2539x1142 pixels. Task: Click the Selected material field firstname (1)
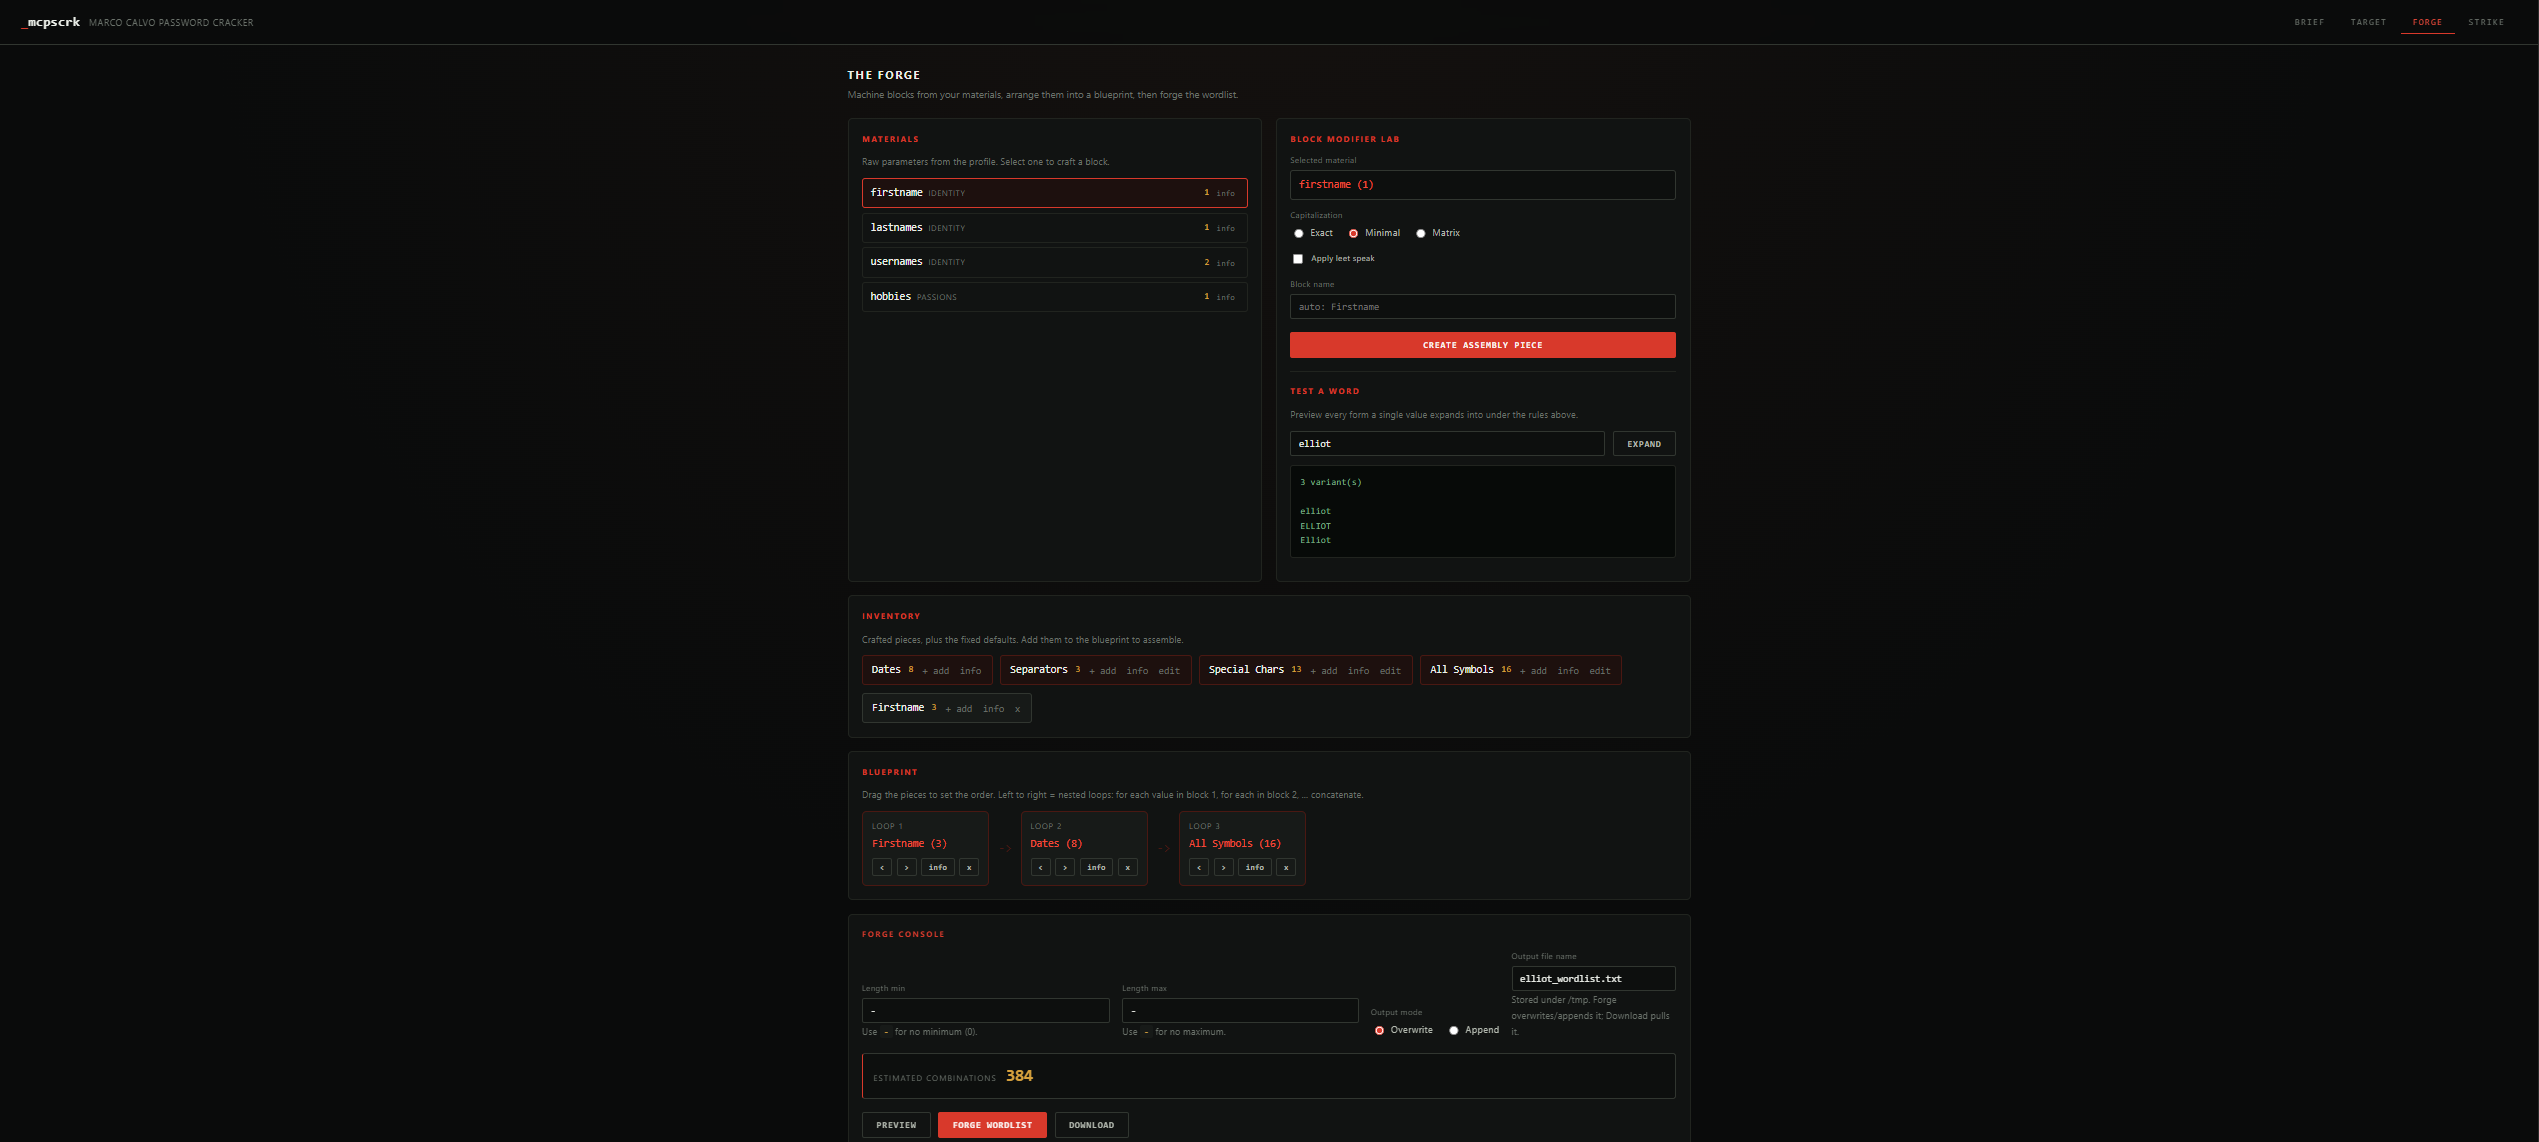1482,185
